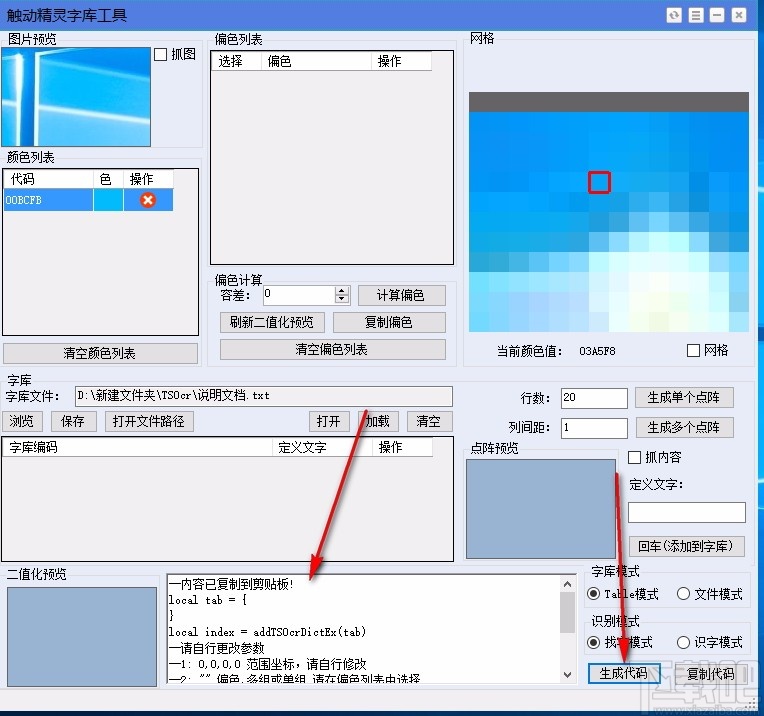Select 文件模式 radio button

(x=683, y=594)
